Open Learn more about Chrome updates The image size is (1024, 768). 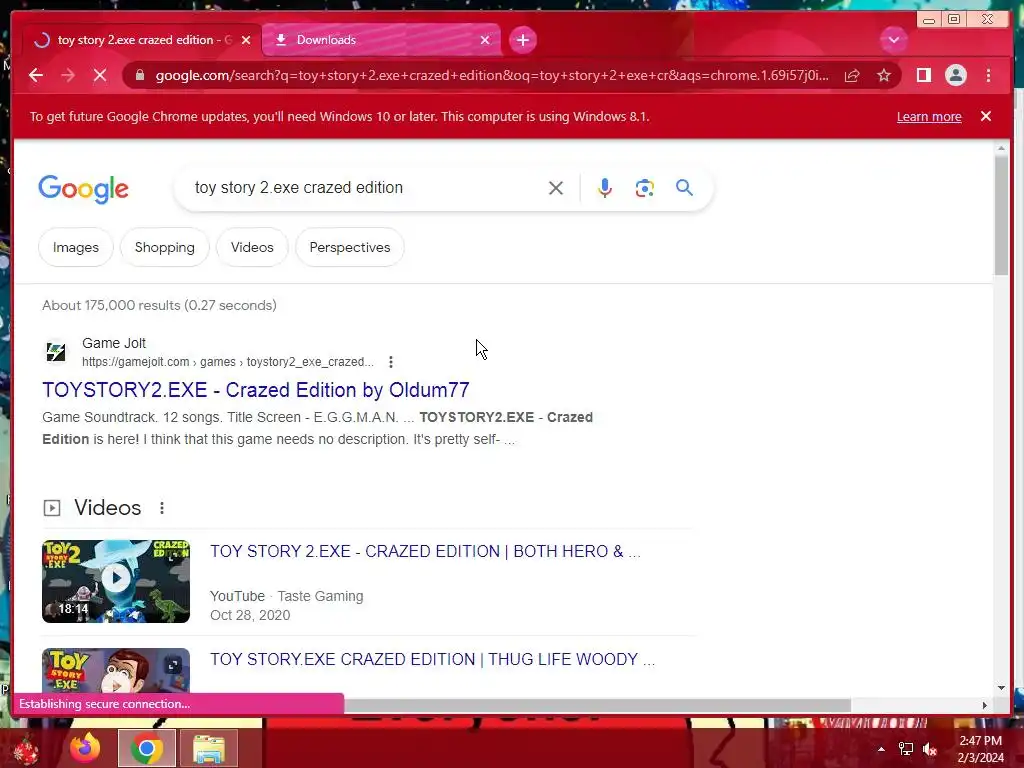click(x=929, y=117)
